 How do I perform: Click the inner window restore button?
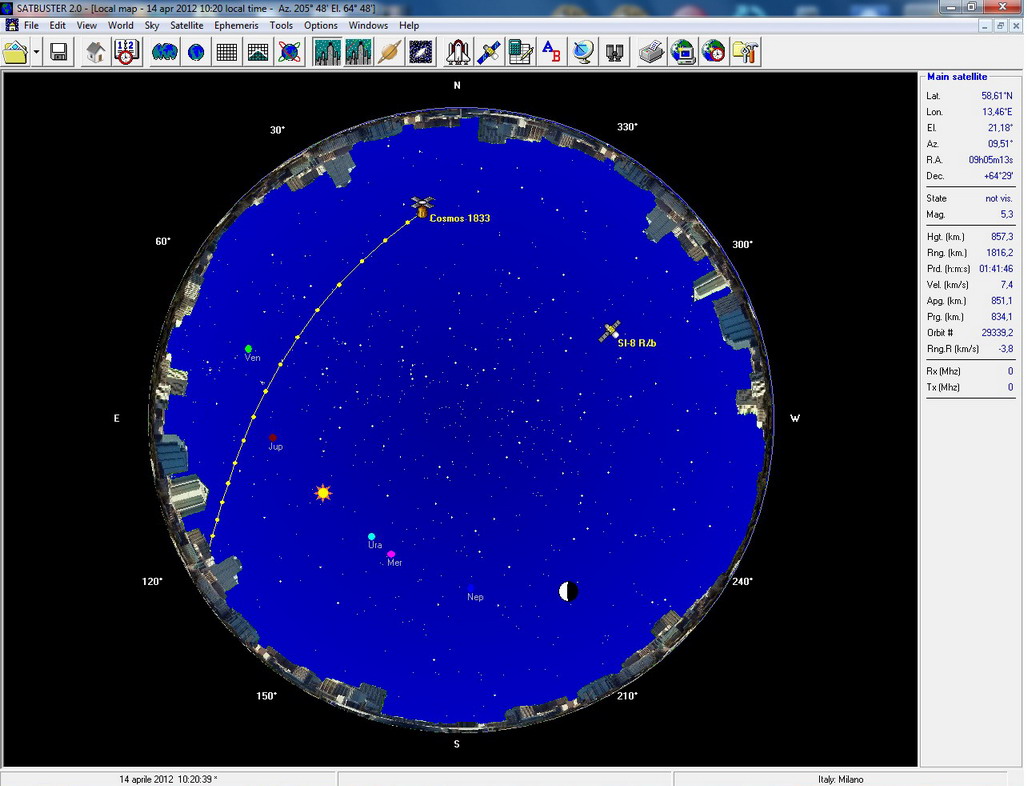point(999,26)
